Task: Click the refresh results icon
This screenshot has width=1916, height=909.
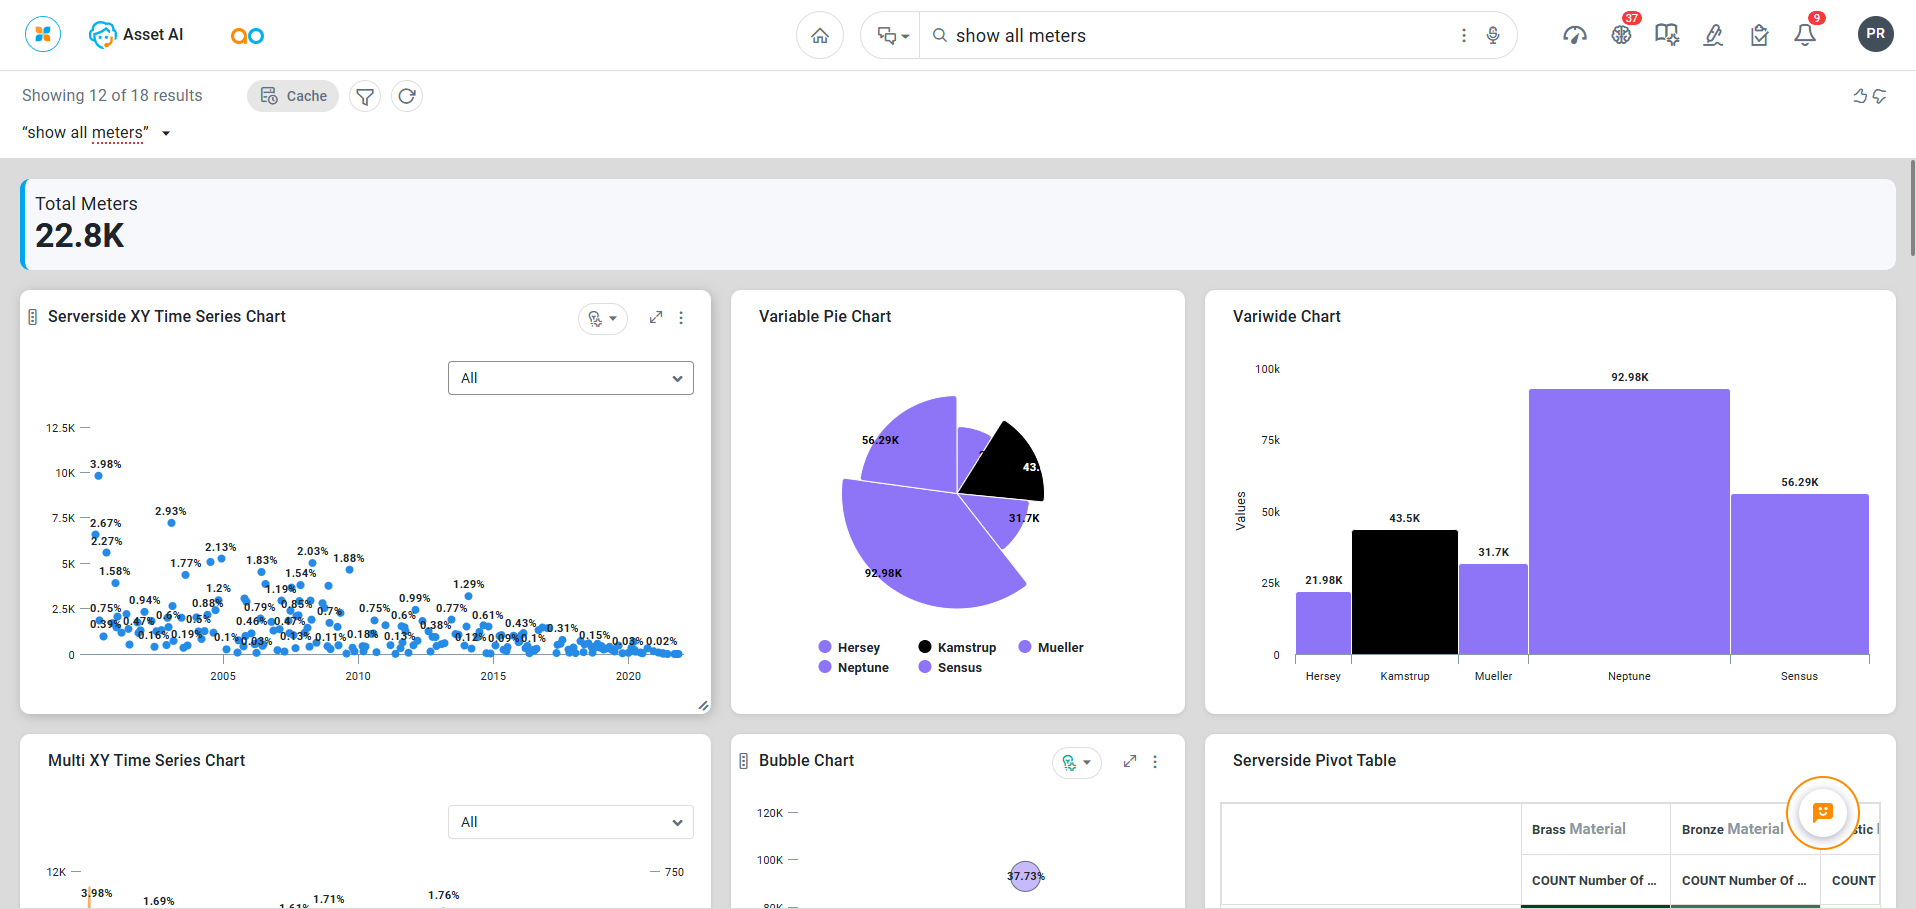Action: (x=406, y=96)
